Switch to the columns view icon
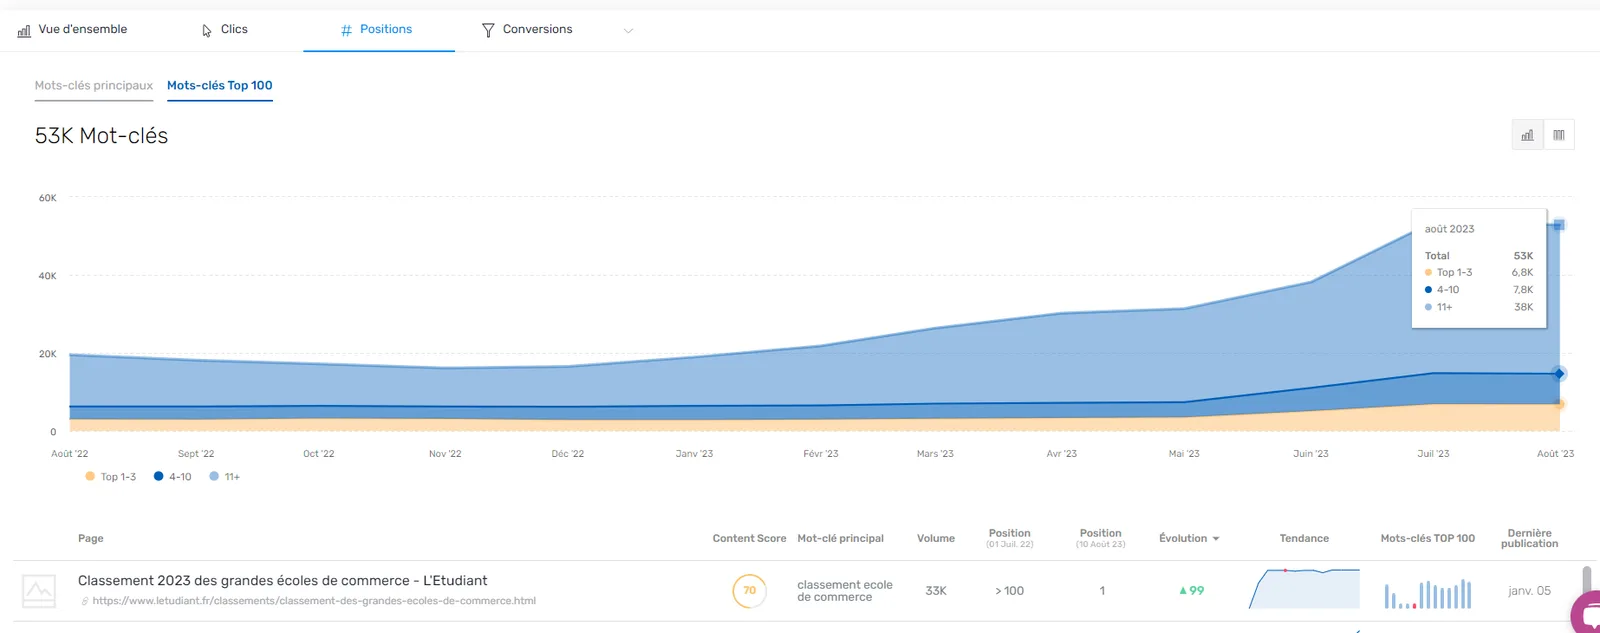Screen dimensions: 1600x633 (1559, 135)
